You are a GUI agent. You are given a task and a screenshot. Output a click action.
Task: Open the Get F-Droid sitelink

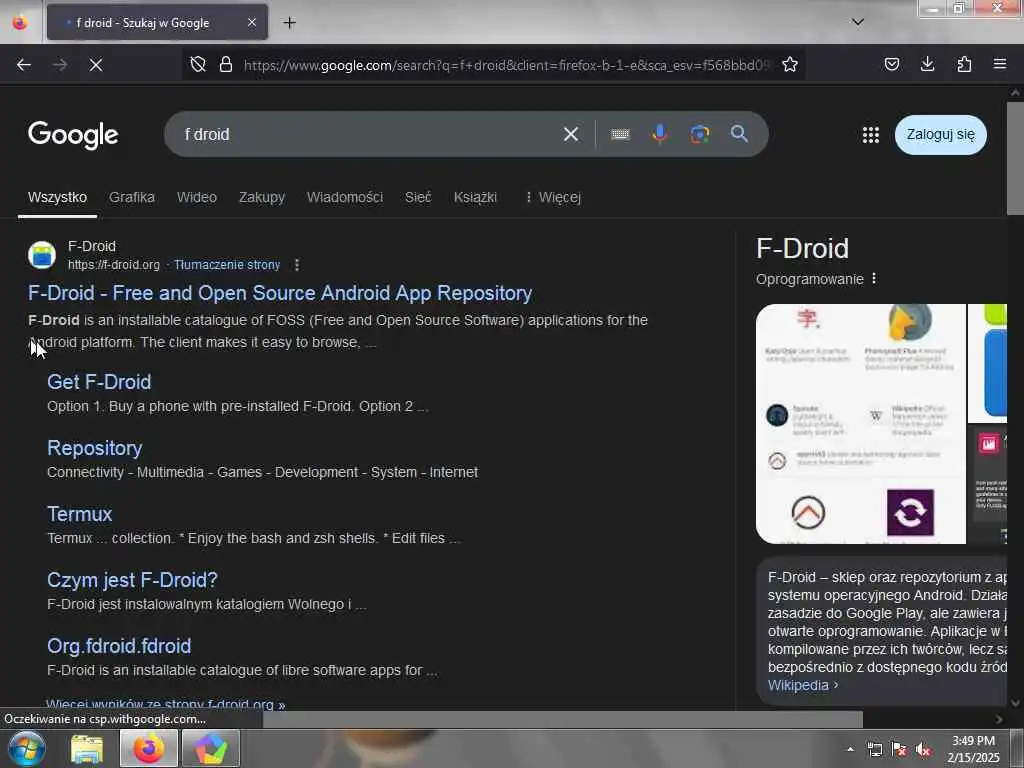pos(99,382)
